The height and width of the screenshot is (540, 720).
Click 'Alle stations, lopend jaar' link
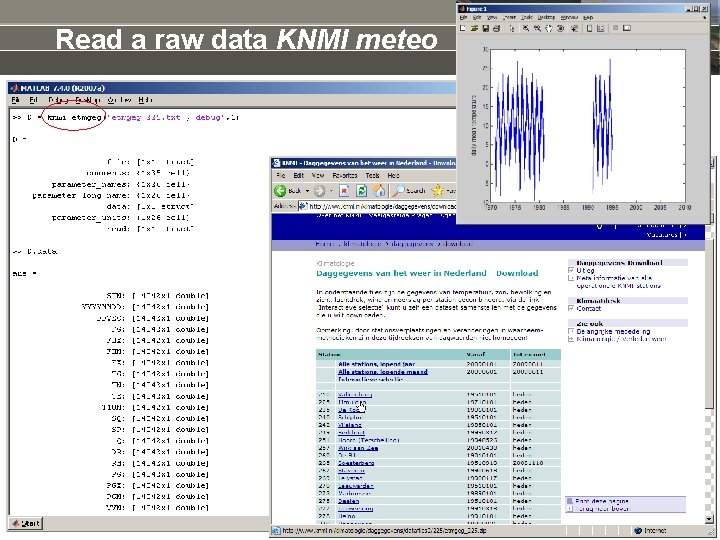coord(377,364)
